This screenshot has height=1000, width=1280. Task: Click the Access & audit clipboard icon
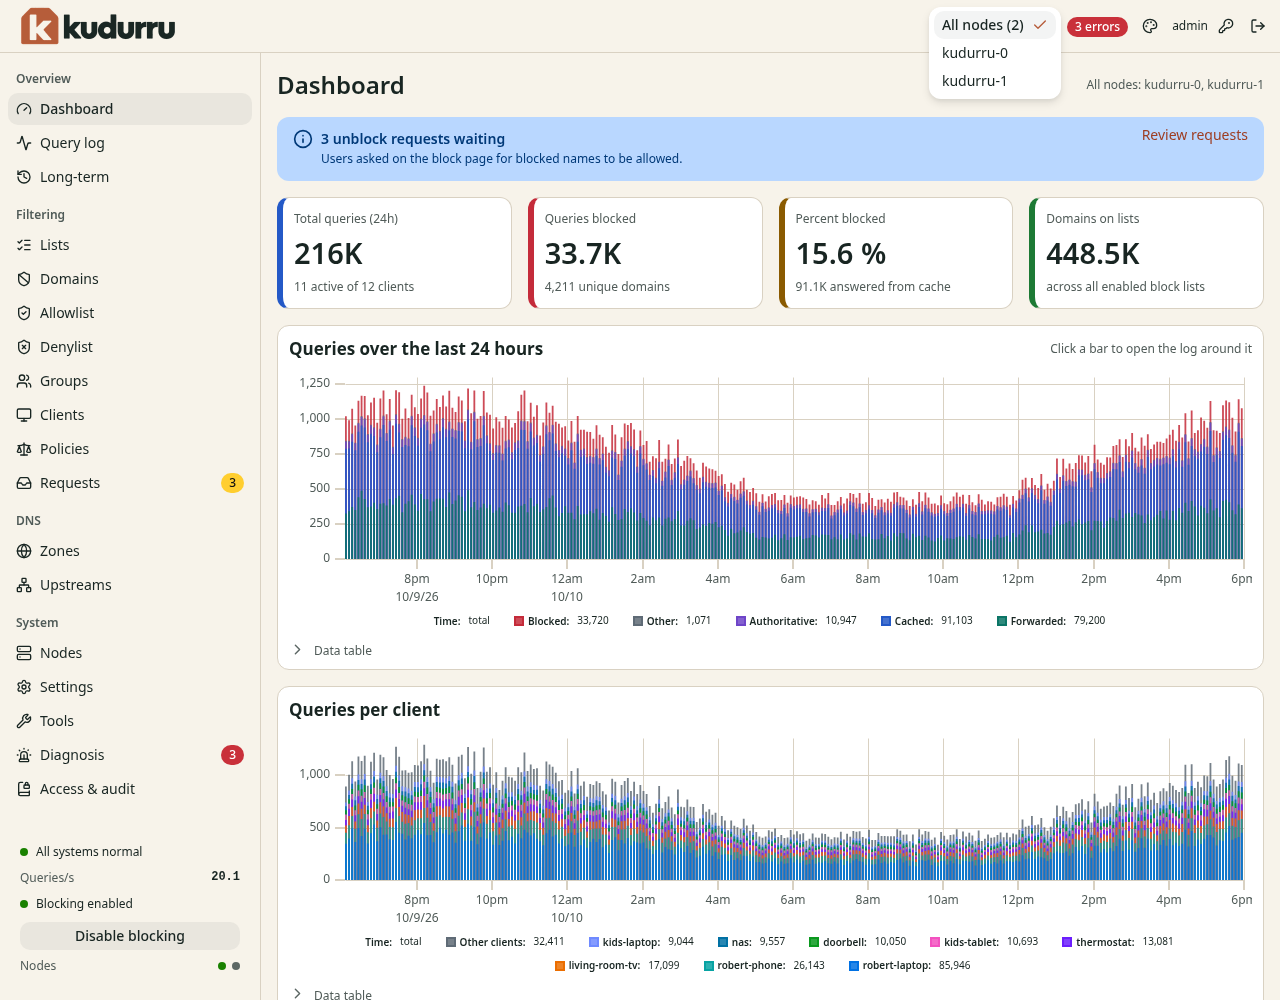tap(24, 789)
